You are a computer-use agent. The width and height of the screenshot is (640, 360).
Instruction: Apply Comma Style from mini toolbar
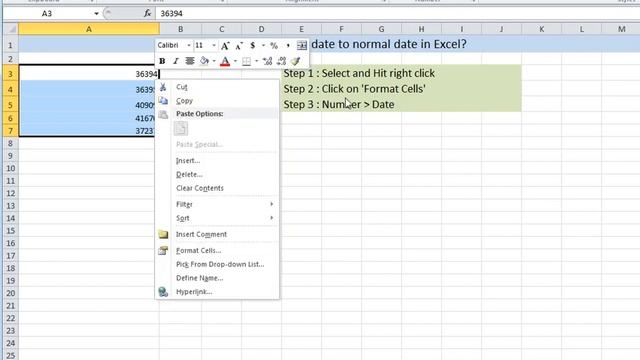288,46
